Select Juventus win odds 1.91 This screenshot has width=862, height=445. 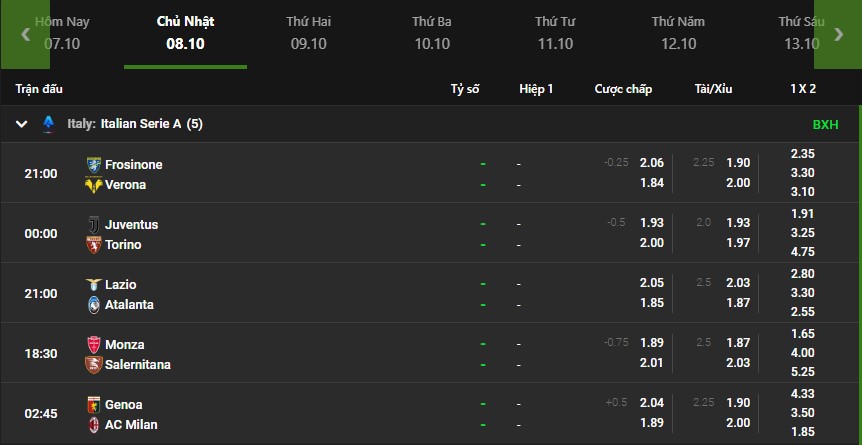tap(802, 214)
